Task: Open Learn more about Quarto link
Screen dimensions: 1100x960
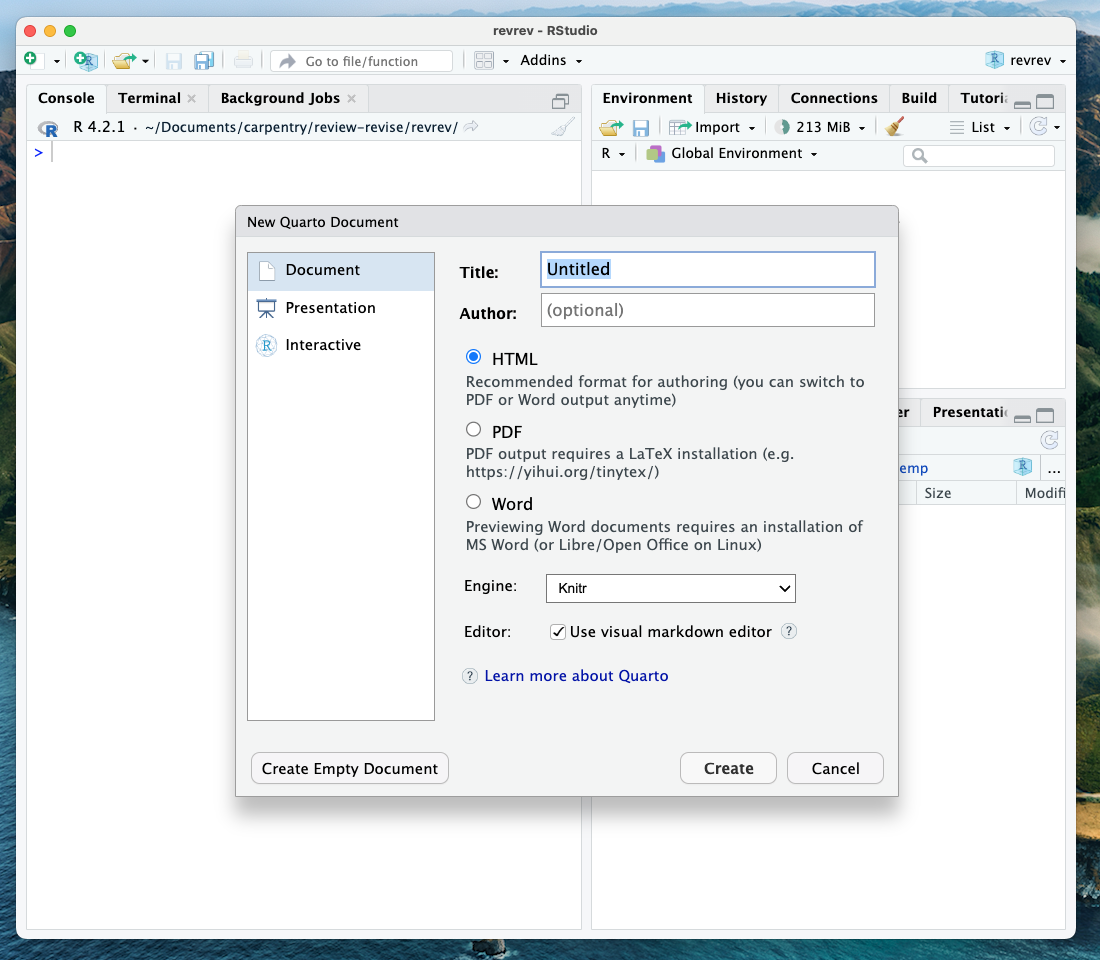Action: tap(576, 675)
